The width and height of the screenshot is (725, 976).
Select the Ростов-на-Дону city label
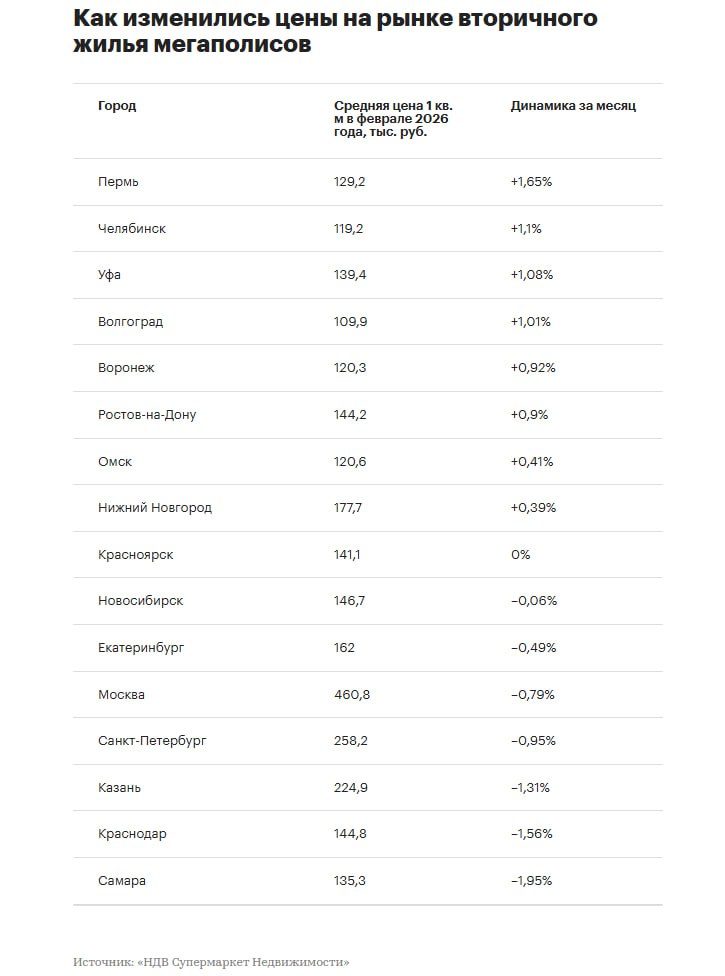tap(147, 415)
